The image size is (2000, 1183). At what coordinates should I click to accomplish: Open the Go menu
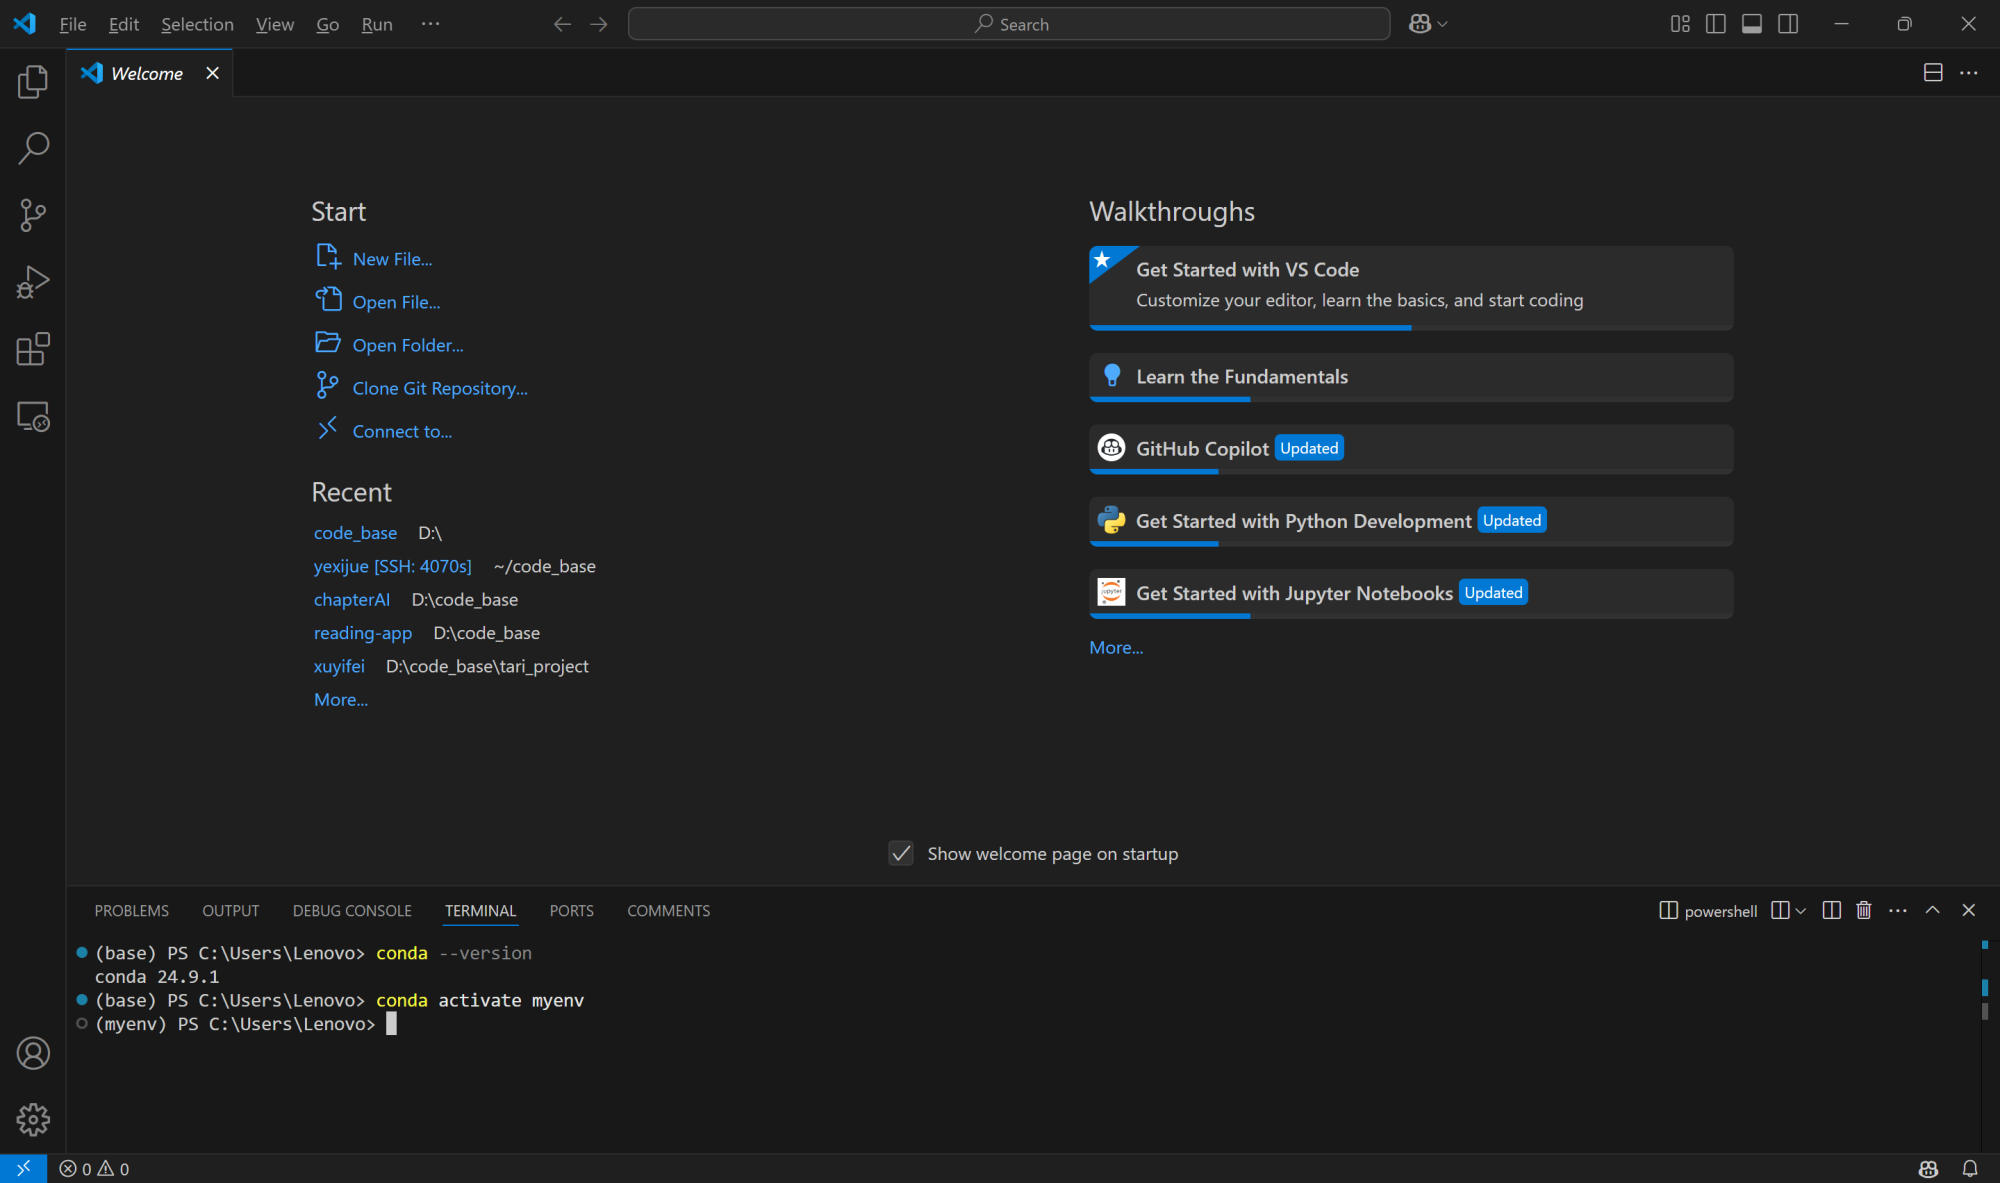(328, 24)
